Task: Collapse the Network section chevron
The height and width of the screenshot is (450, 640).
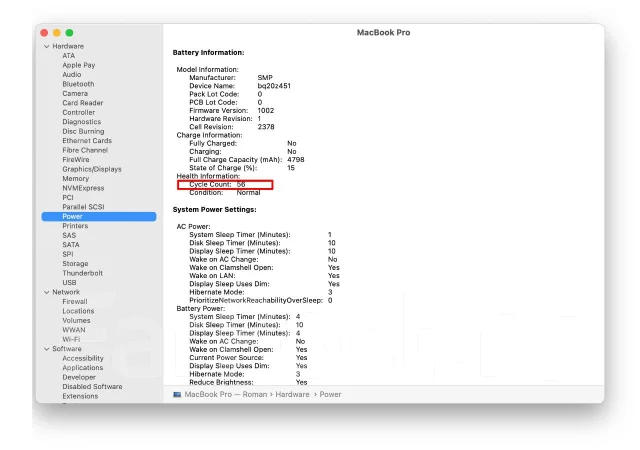Action: tap(47, 292)
